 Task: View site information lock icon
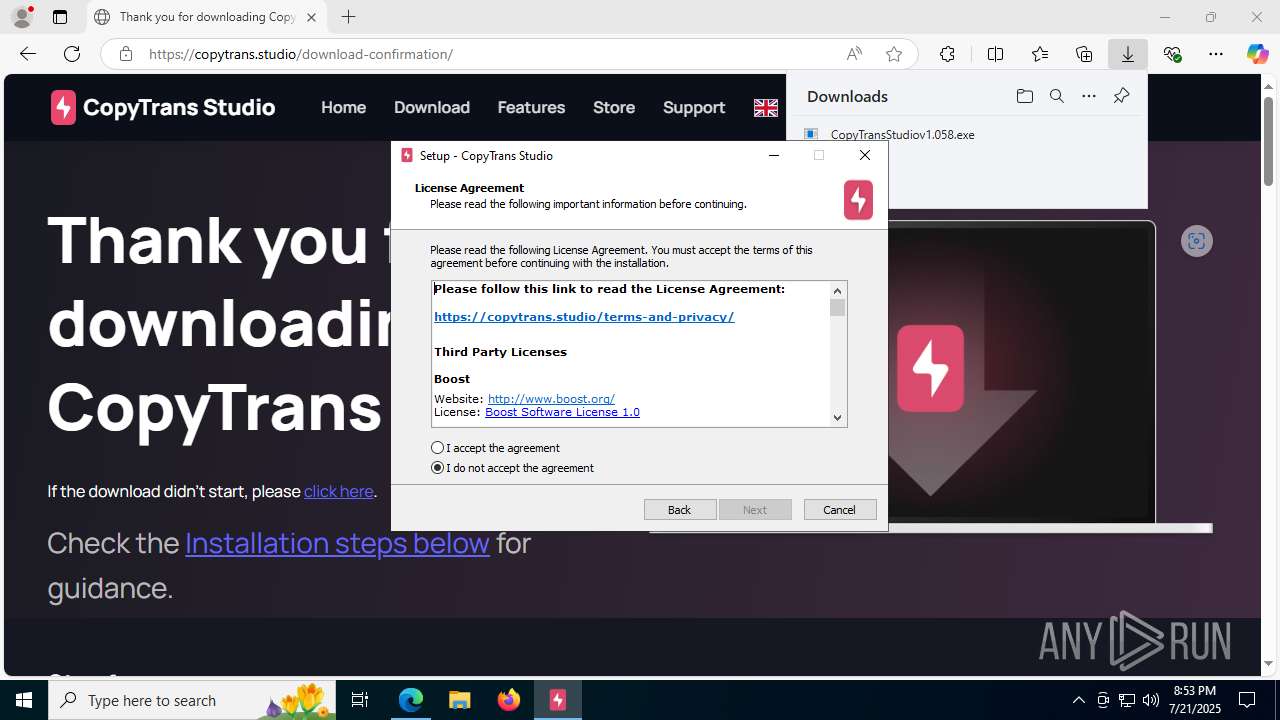(x=126, y=54)
